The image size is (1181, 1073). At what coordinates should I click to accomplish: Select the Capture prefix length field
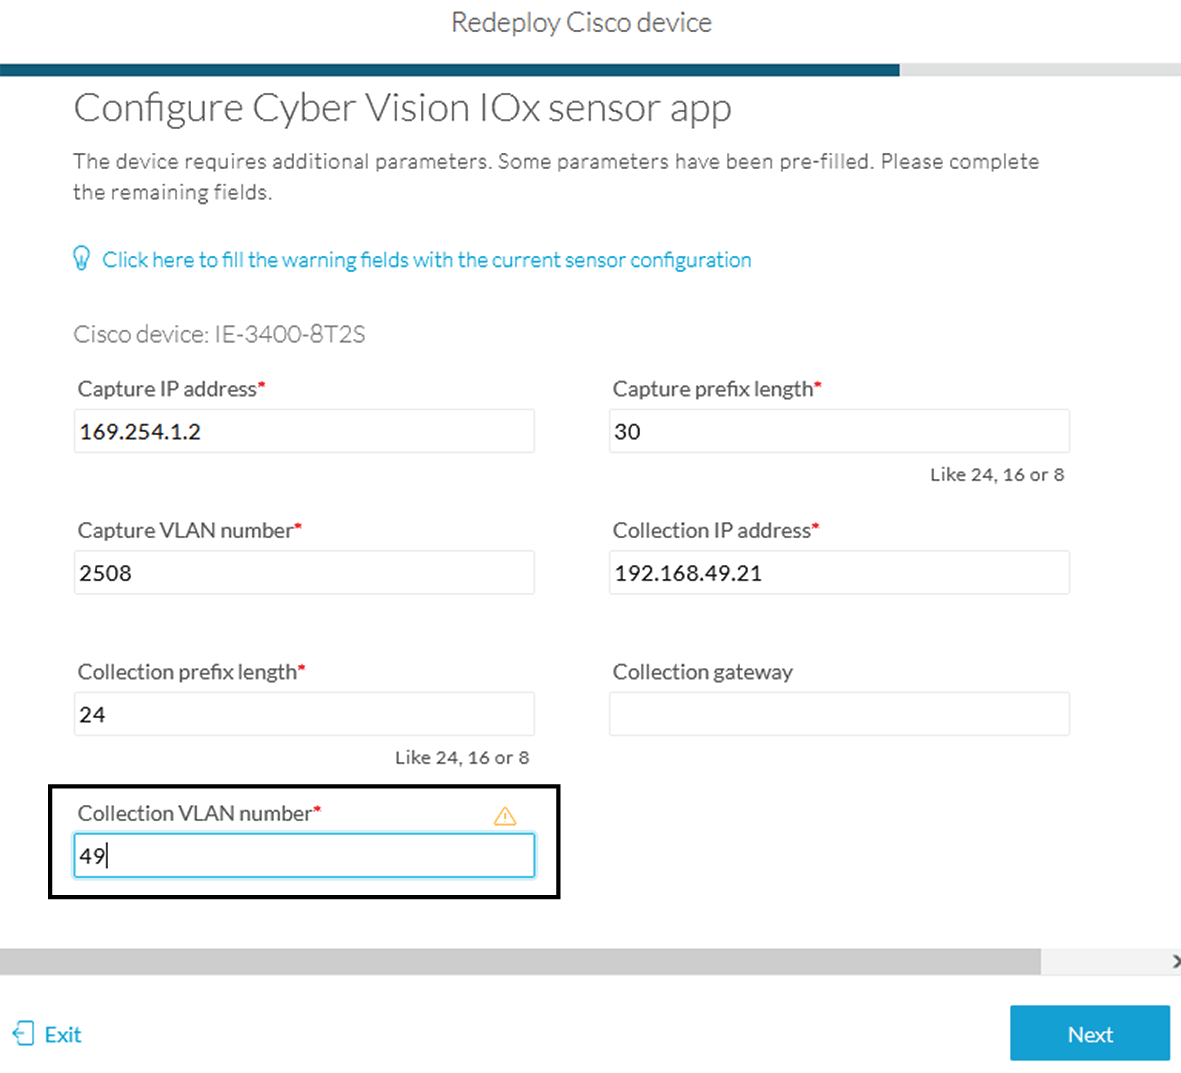tap(838, 430)
